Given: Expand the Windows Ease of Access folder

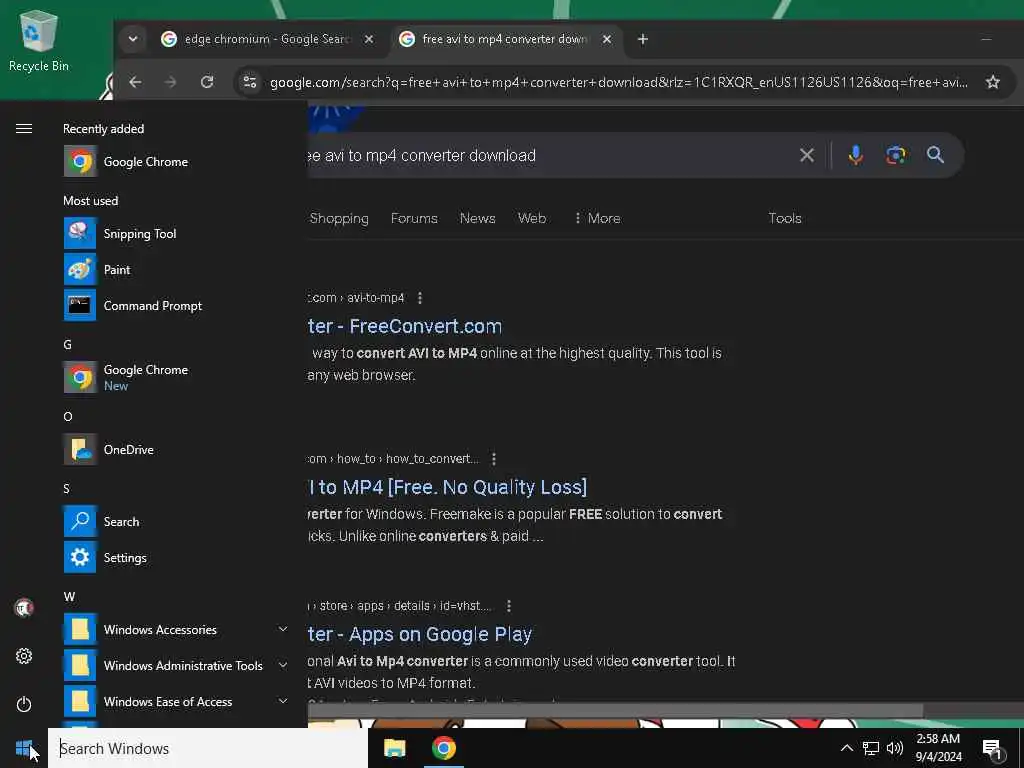Looking at the screenshot, I should (x=176, y=701).
